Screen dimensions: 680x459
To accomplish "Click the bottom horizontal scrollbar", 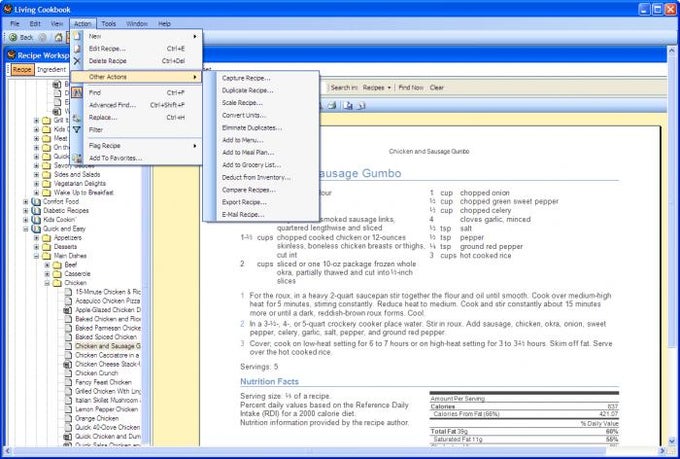I will tap(334, 451).
